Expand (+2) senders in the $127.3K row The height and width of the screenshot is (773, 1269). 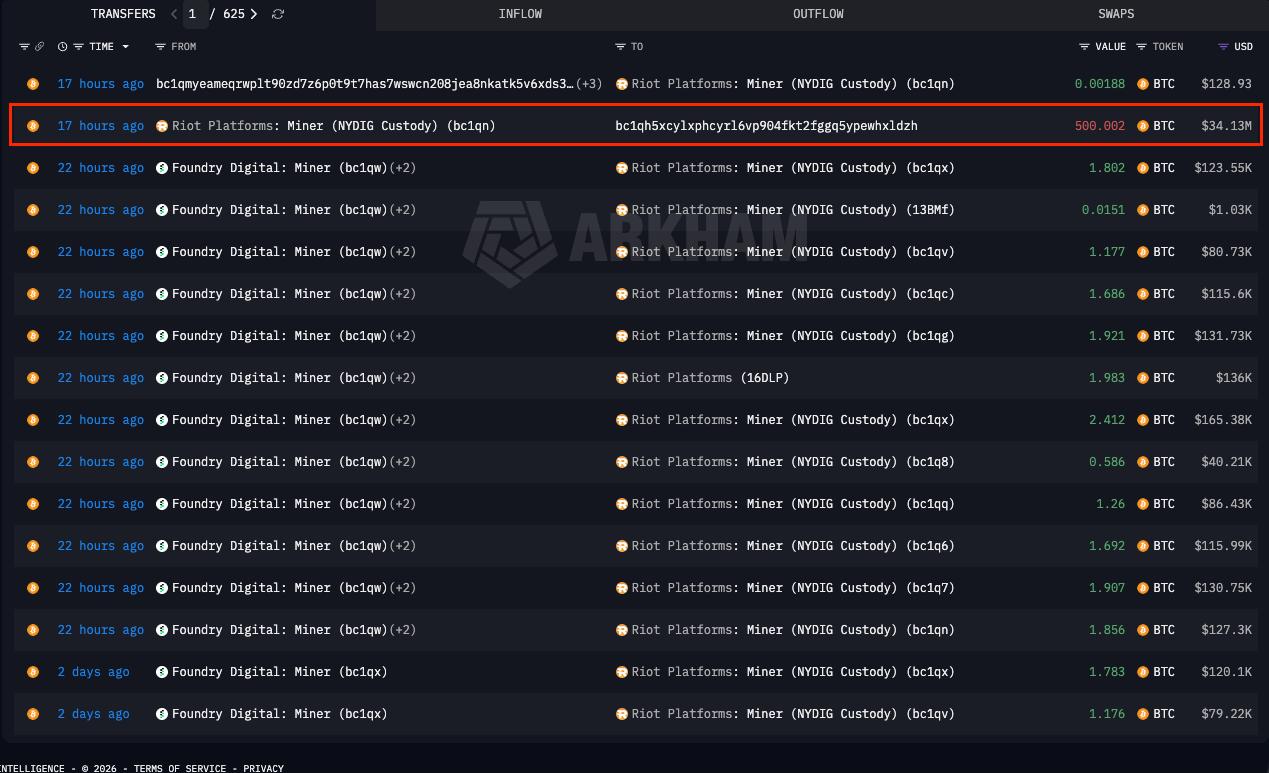coord(403,630)
